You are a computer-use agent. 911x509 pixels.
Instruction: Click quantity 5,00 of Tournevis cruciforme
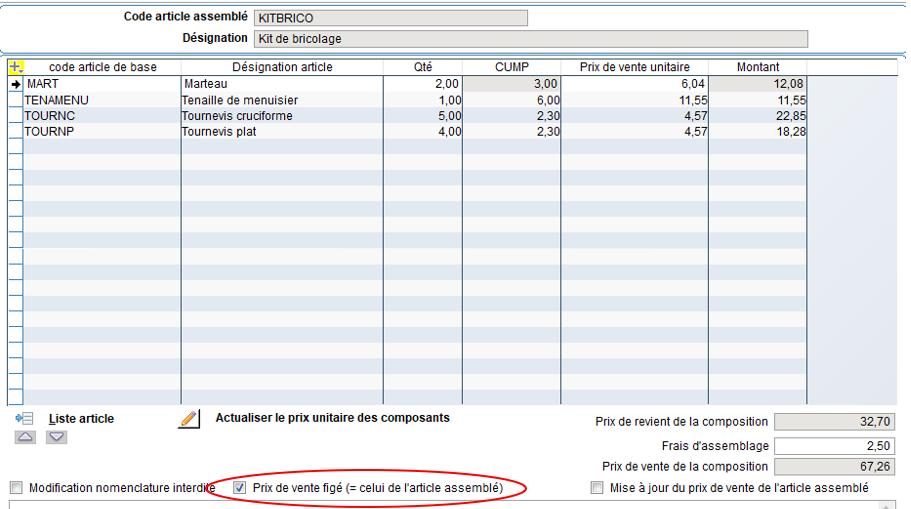423,116
